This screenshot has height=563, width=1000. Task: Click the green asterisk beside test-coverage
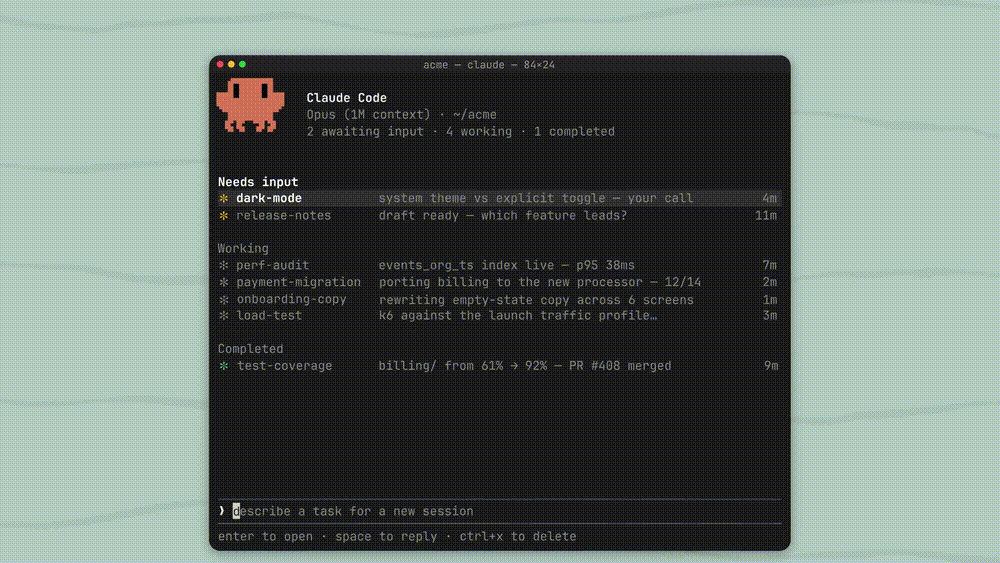pyautogui.click(x=224, y=366)
